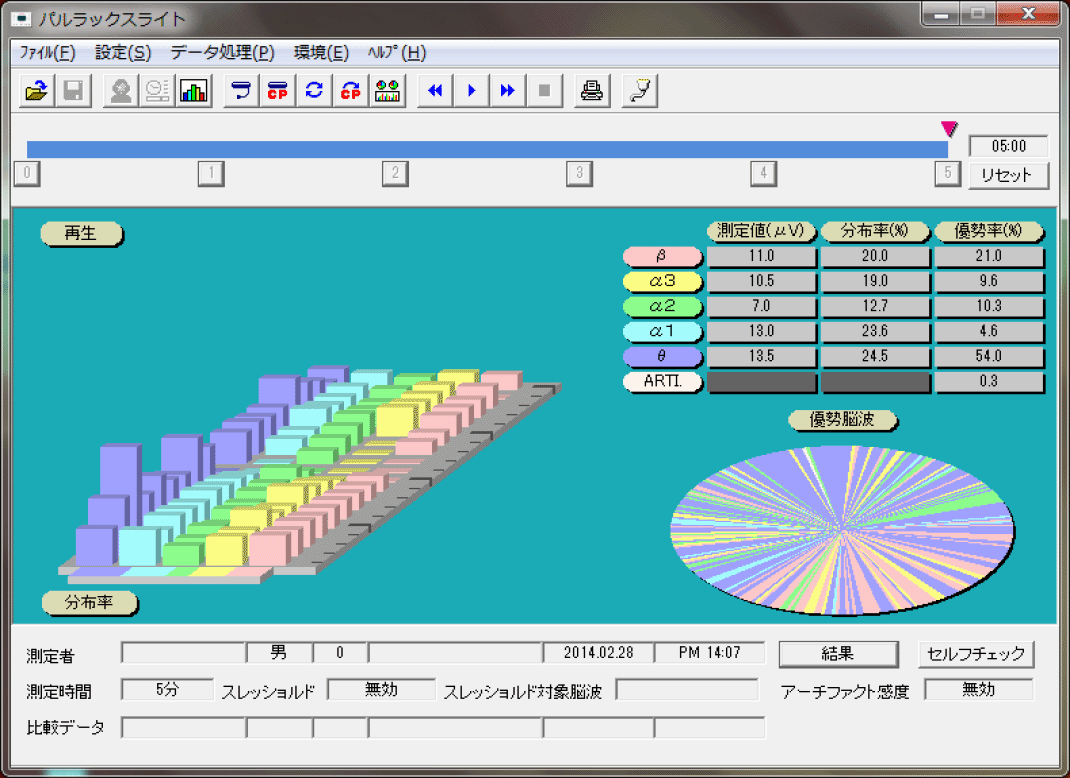Jump to timeline minute marker 0

[27, 173]
